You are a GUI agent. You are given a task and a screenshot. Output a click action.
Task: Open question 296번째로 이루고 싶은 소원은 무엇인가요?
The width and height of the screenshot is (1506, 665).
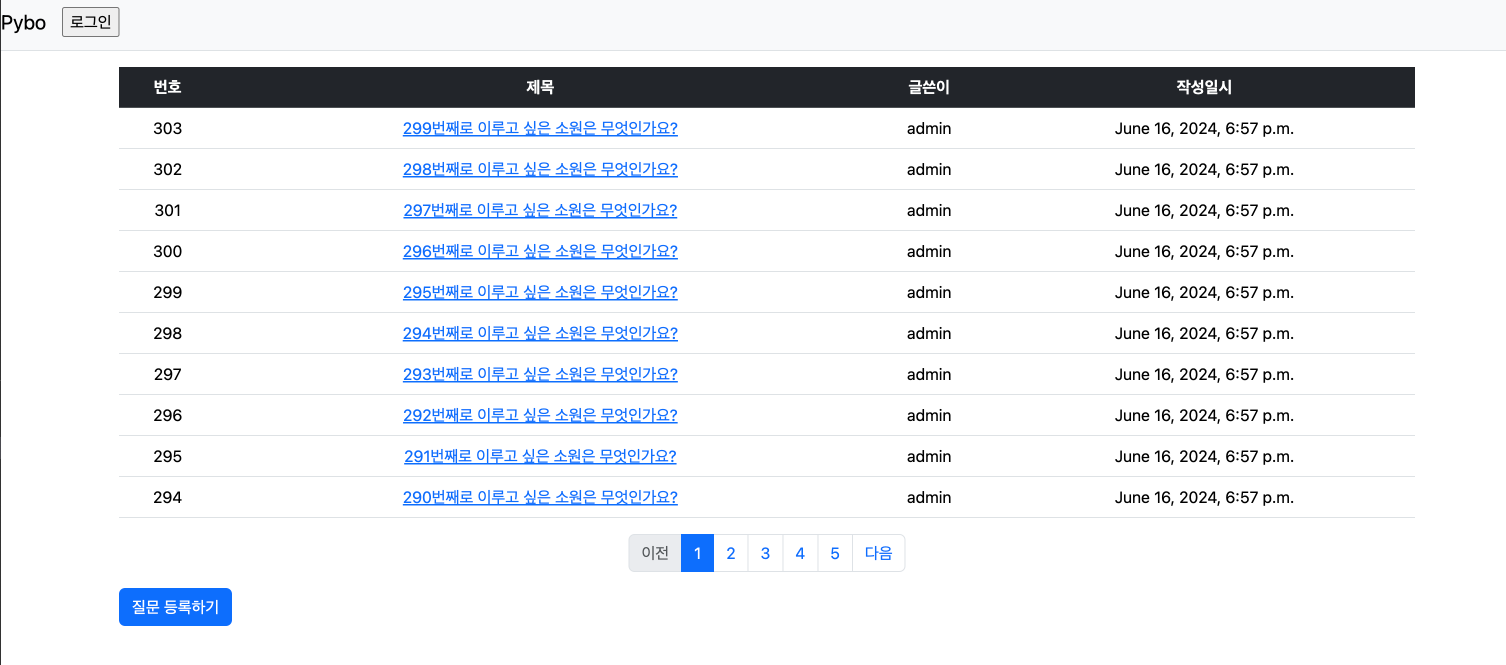(540, 251)
